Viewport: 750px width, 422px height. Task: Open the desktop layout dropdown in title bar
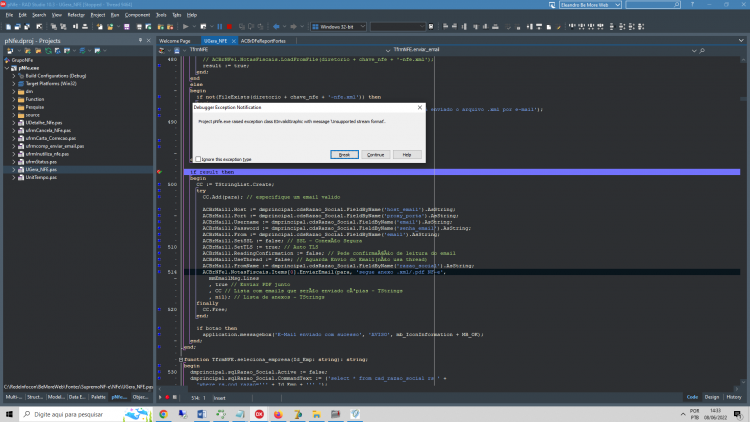[x=590, y=5]
